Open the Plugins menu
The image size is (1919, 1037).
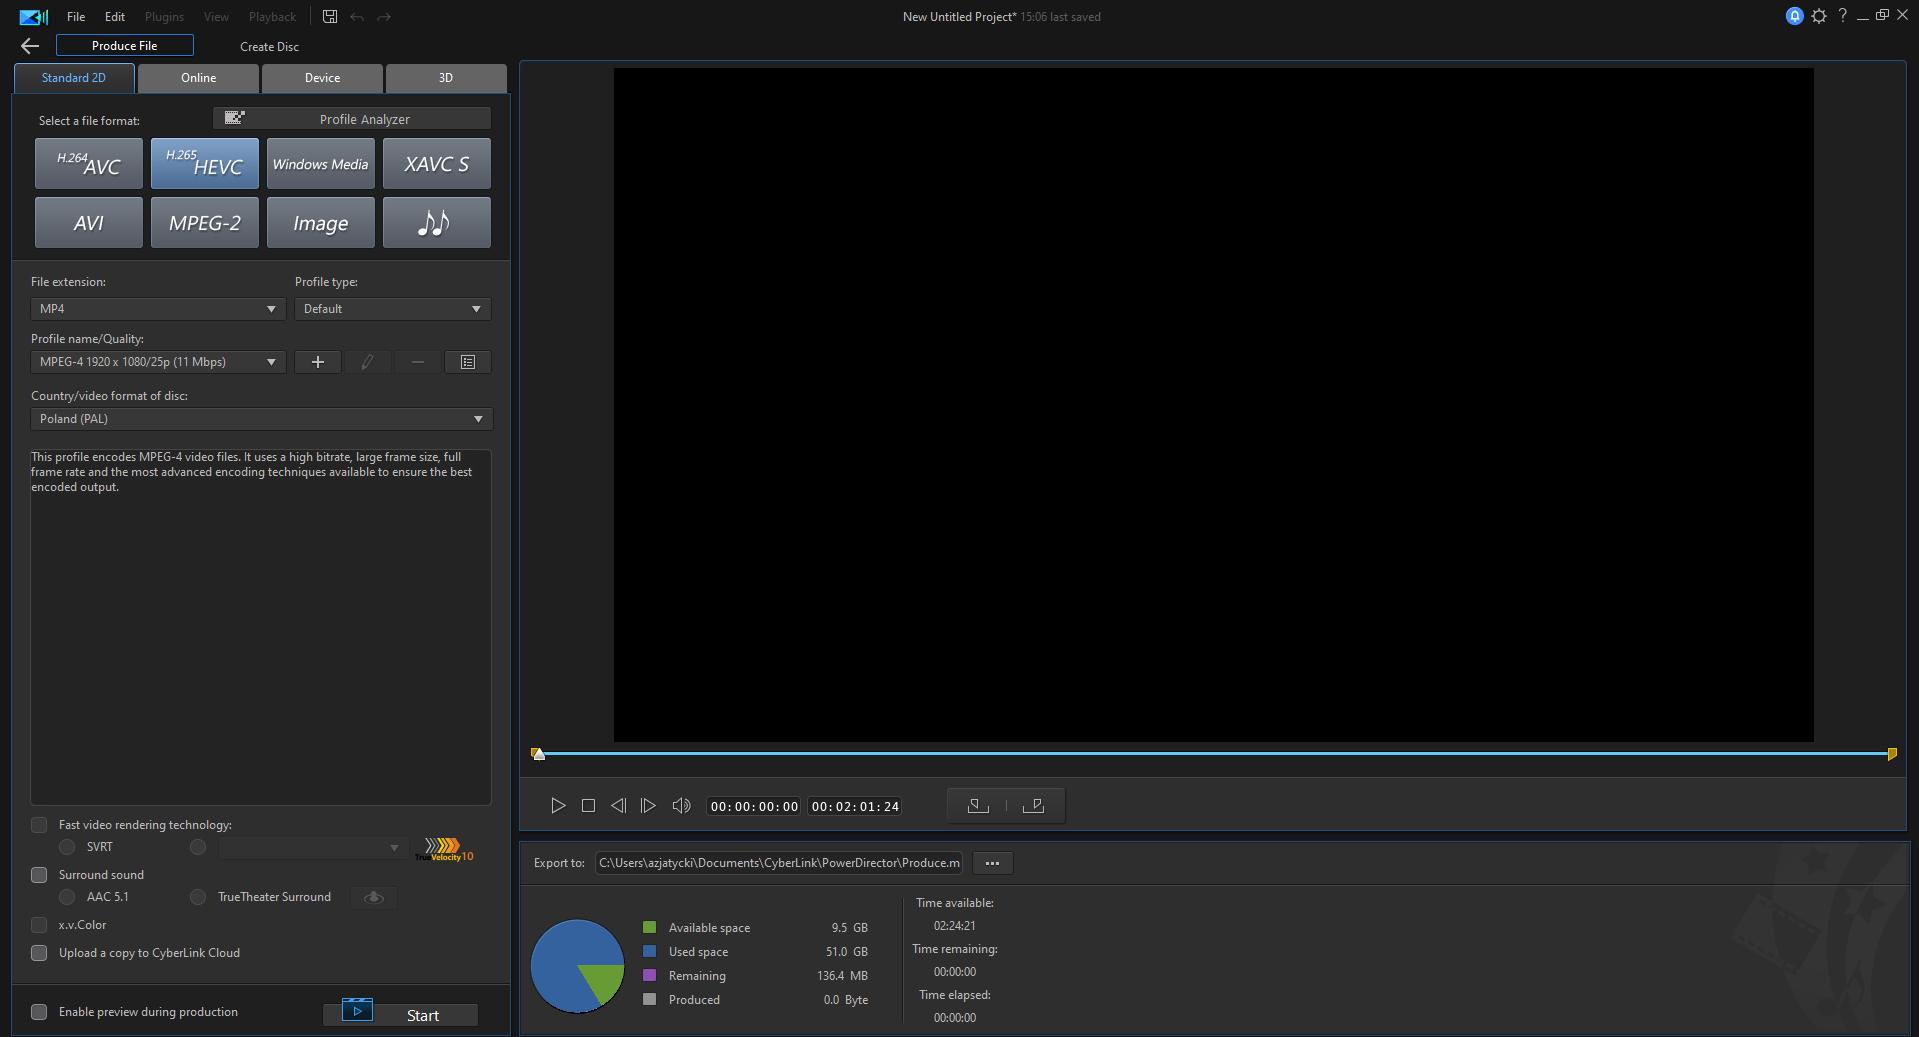164,17
